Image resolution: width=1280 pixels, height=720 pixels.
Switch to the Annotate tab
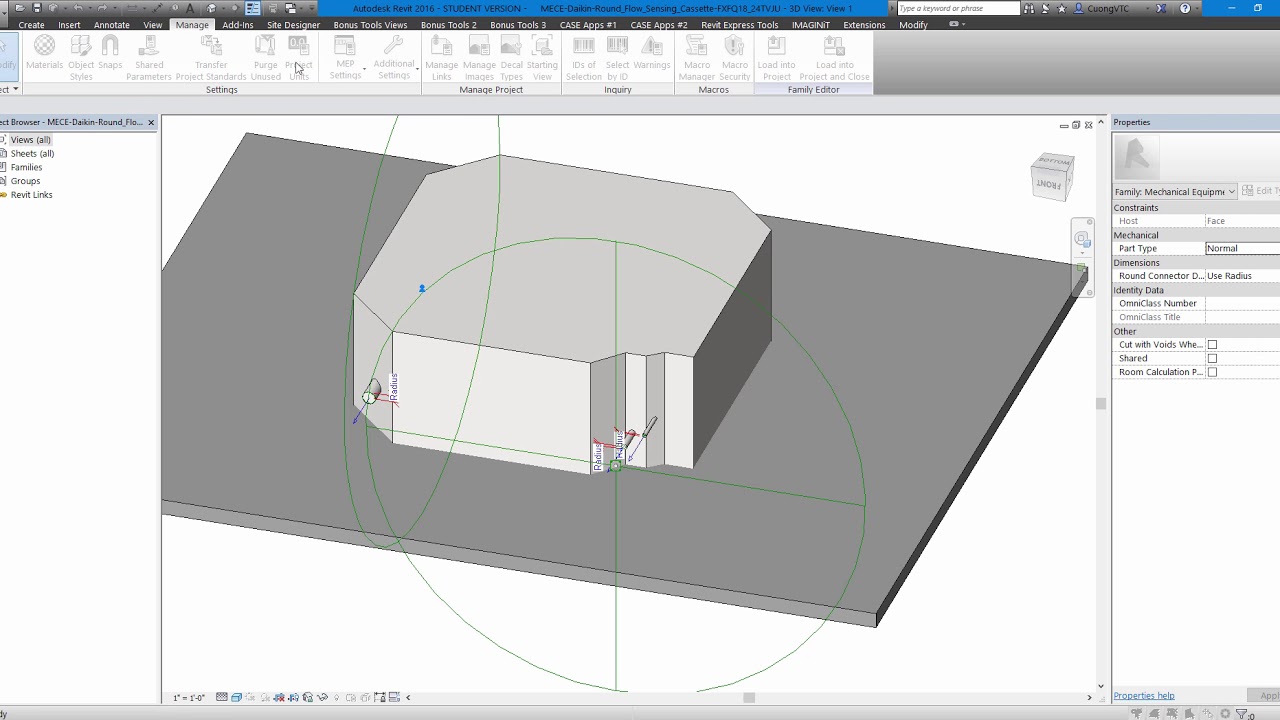[111, 25]
